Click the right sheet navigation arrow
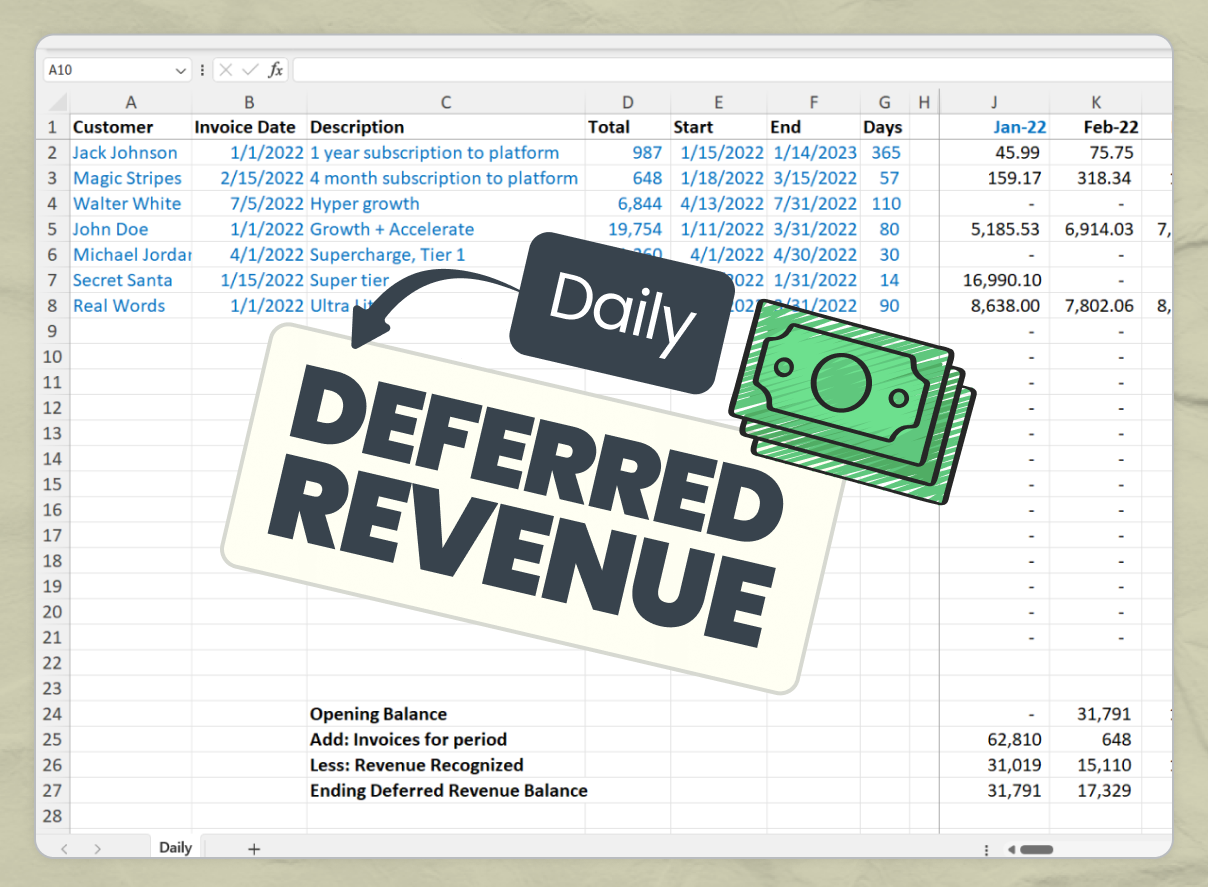The width and height of the screenshot is (1208, 887). tap(97, 847)
